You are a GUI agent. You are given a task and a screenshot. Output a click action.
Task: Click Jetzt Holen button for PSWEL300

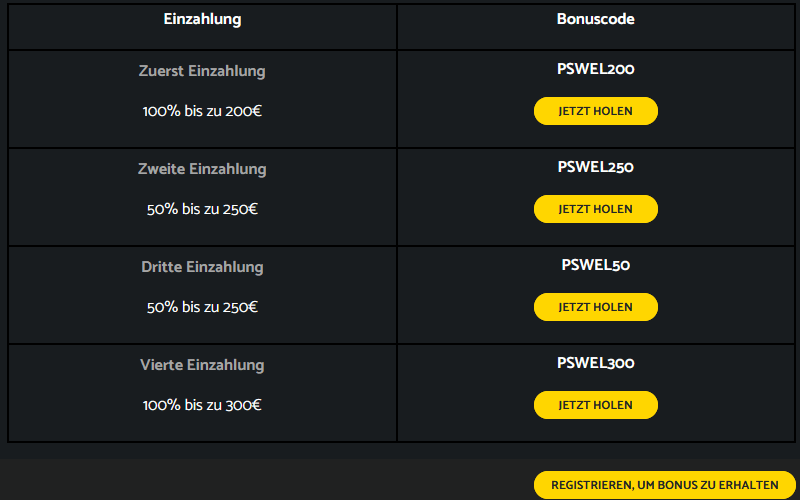coord(595,405)
